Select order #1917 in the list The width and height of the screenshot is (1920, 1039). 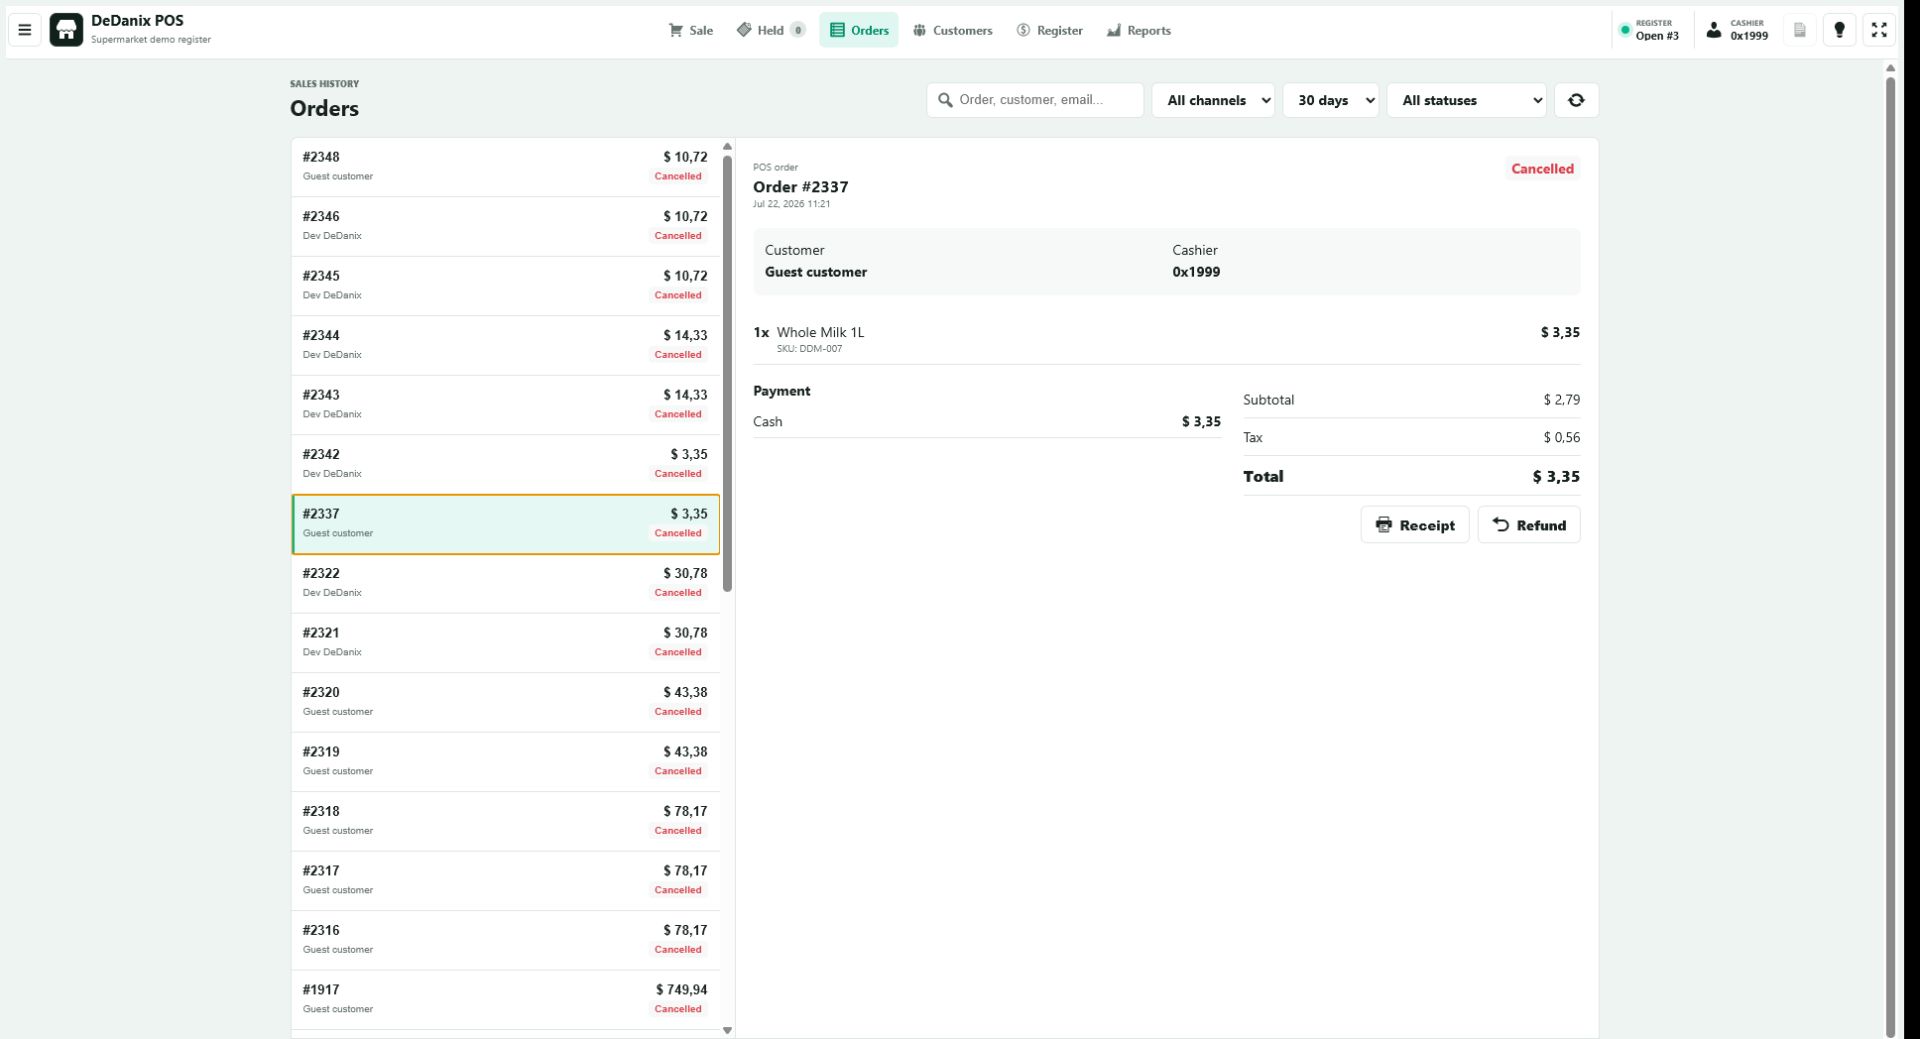tap(505, 1000)
